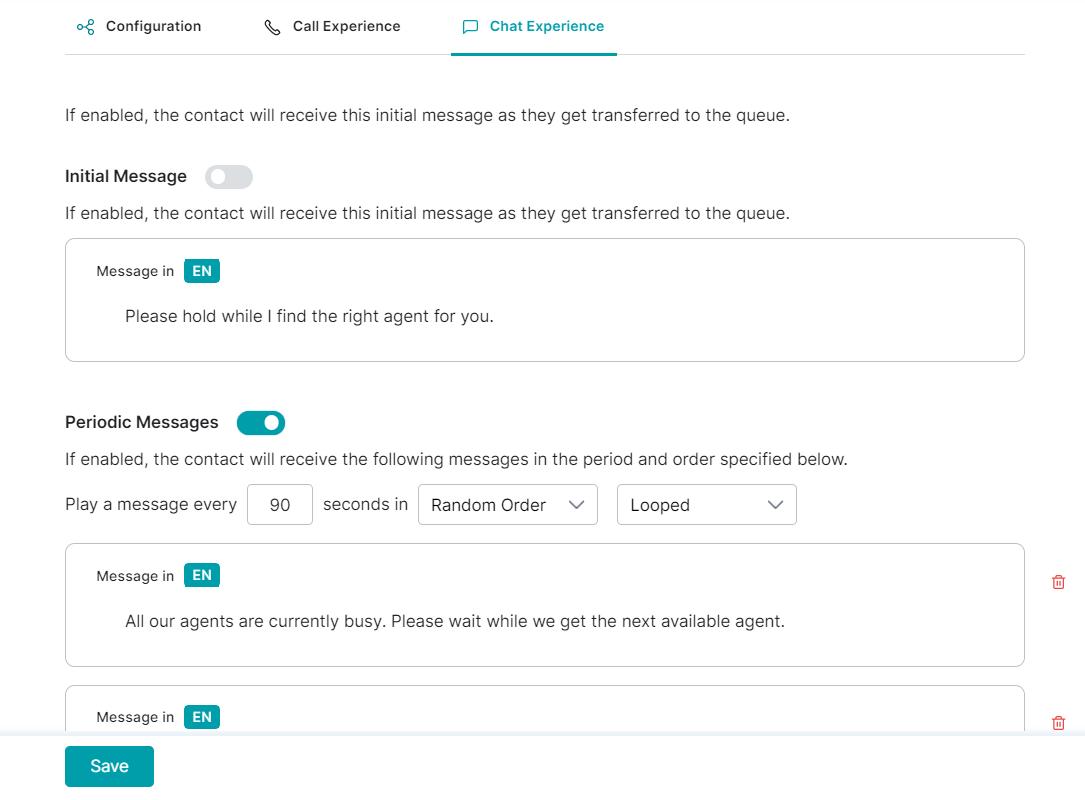
Task: Save the chat experience settings
Action: [x=109, y=766]
